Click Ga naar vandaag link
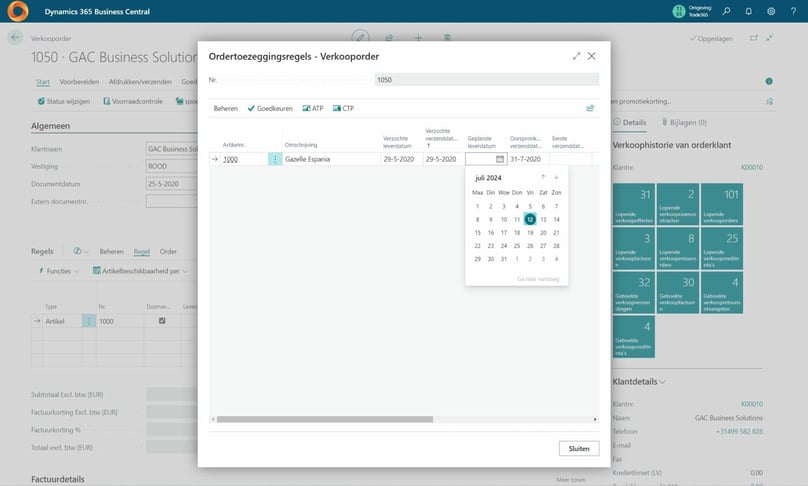The image size is (808, 486). click(538, 279)
